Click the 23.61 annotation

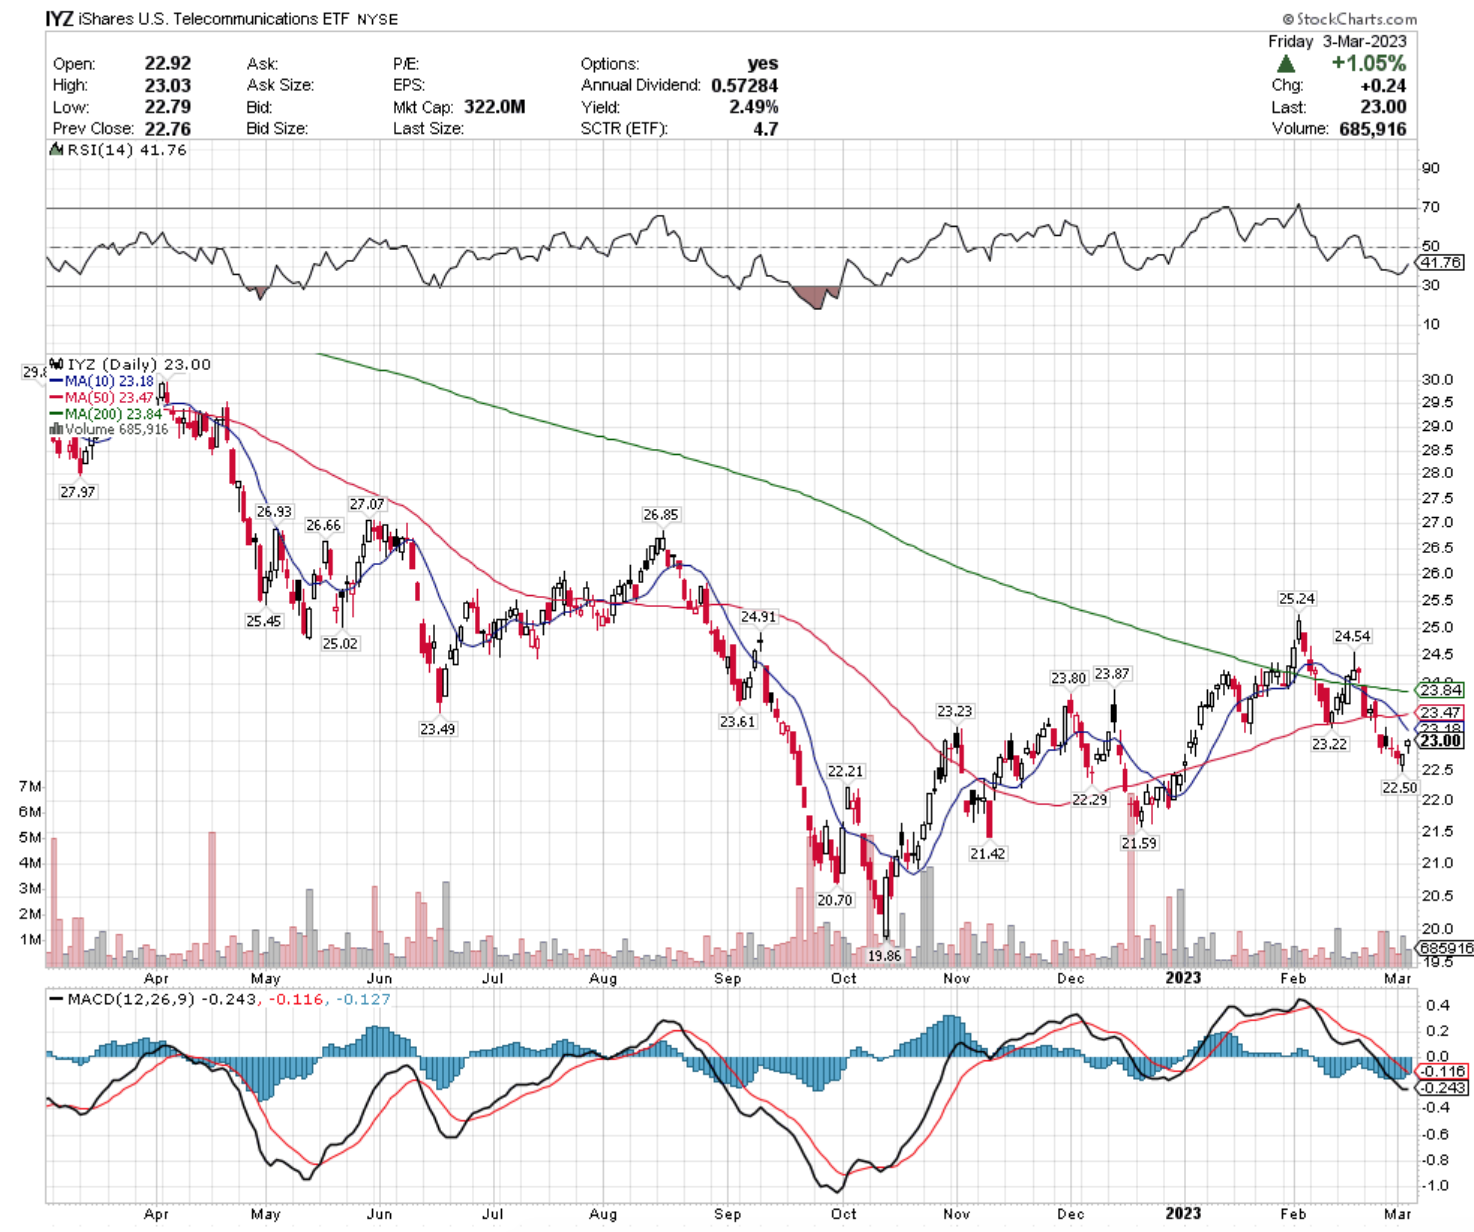(x=738, y=721)
